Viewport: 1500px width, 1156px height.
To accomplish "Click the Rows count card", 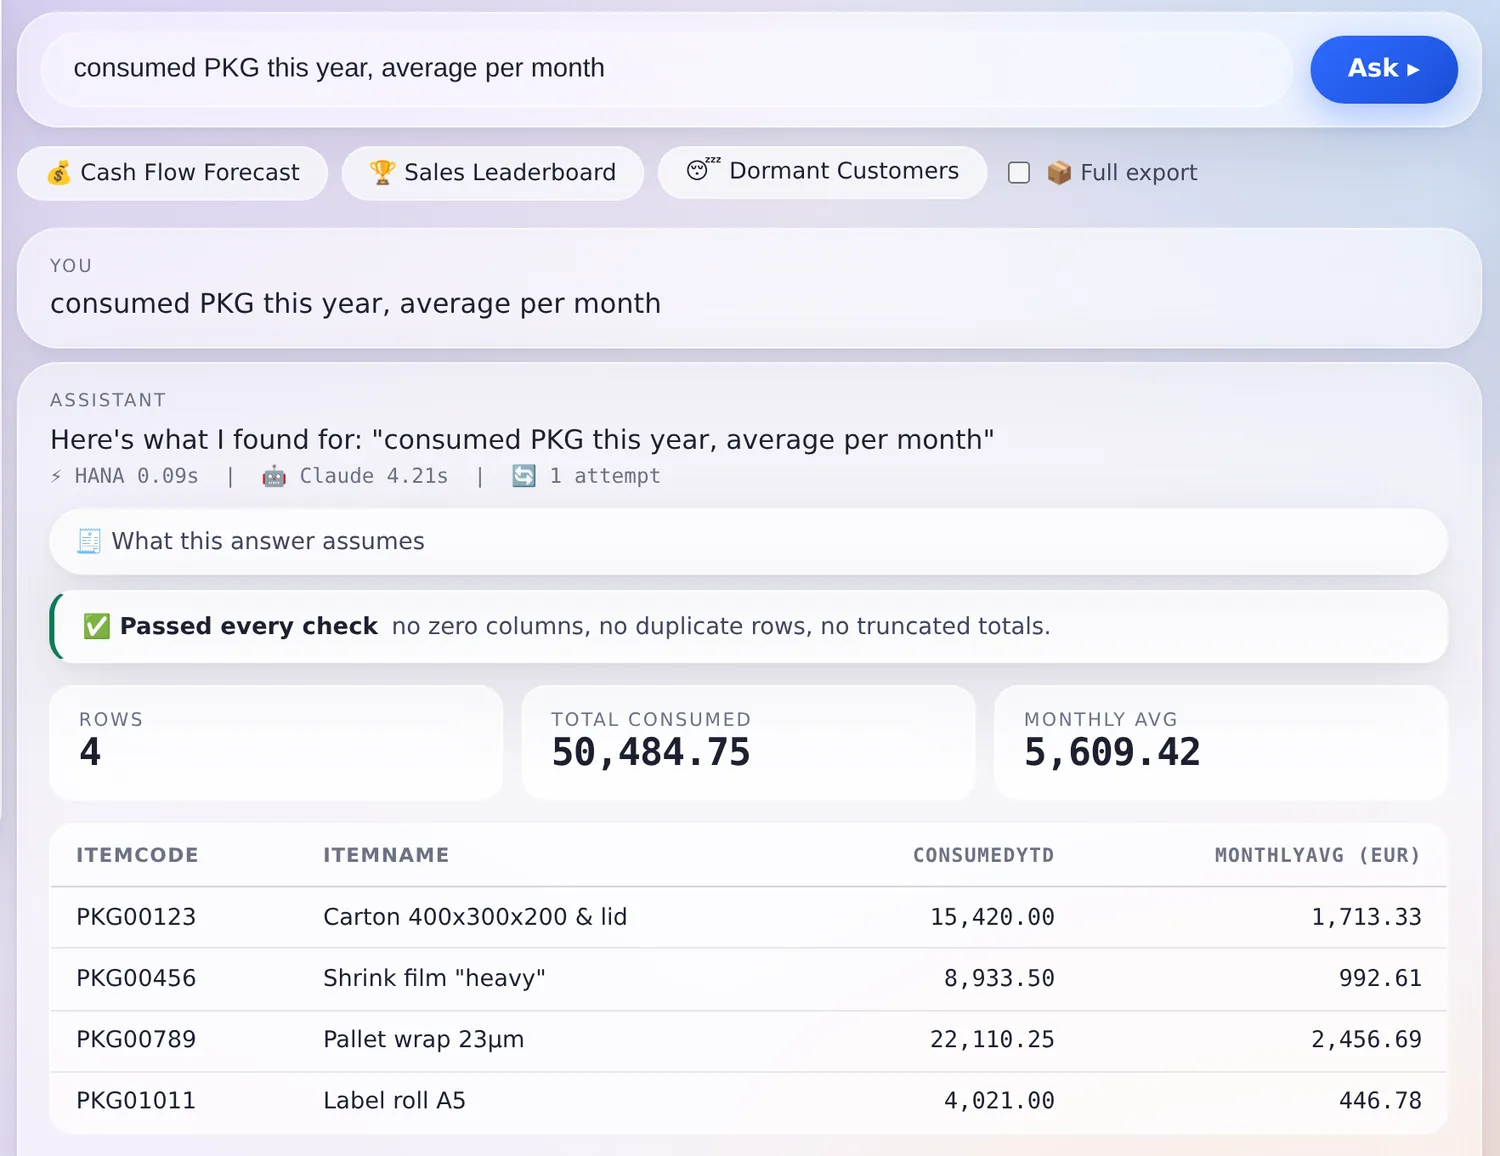I will coord(276,742).
